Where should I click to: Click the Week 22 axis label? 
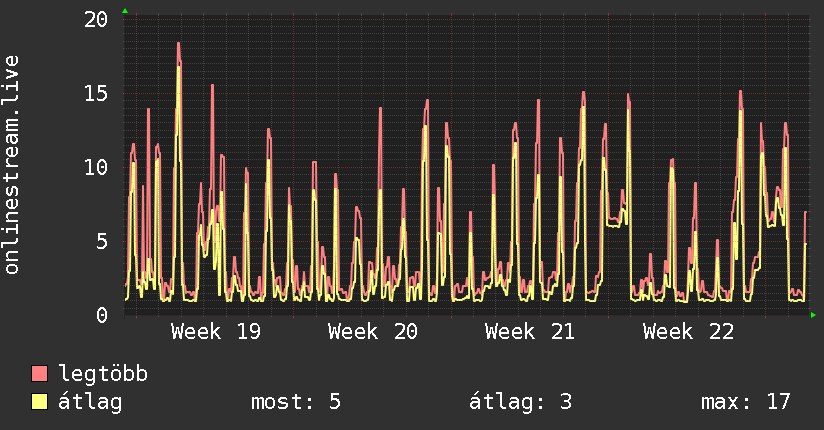[688, 332]
